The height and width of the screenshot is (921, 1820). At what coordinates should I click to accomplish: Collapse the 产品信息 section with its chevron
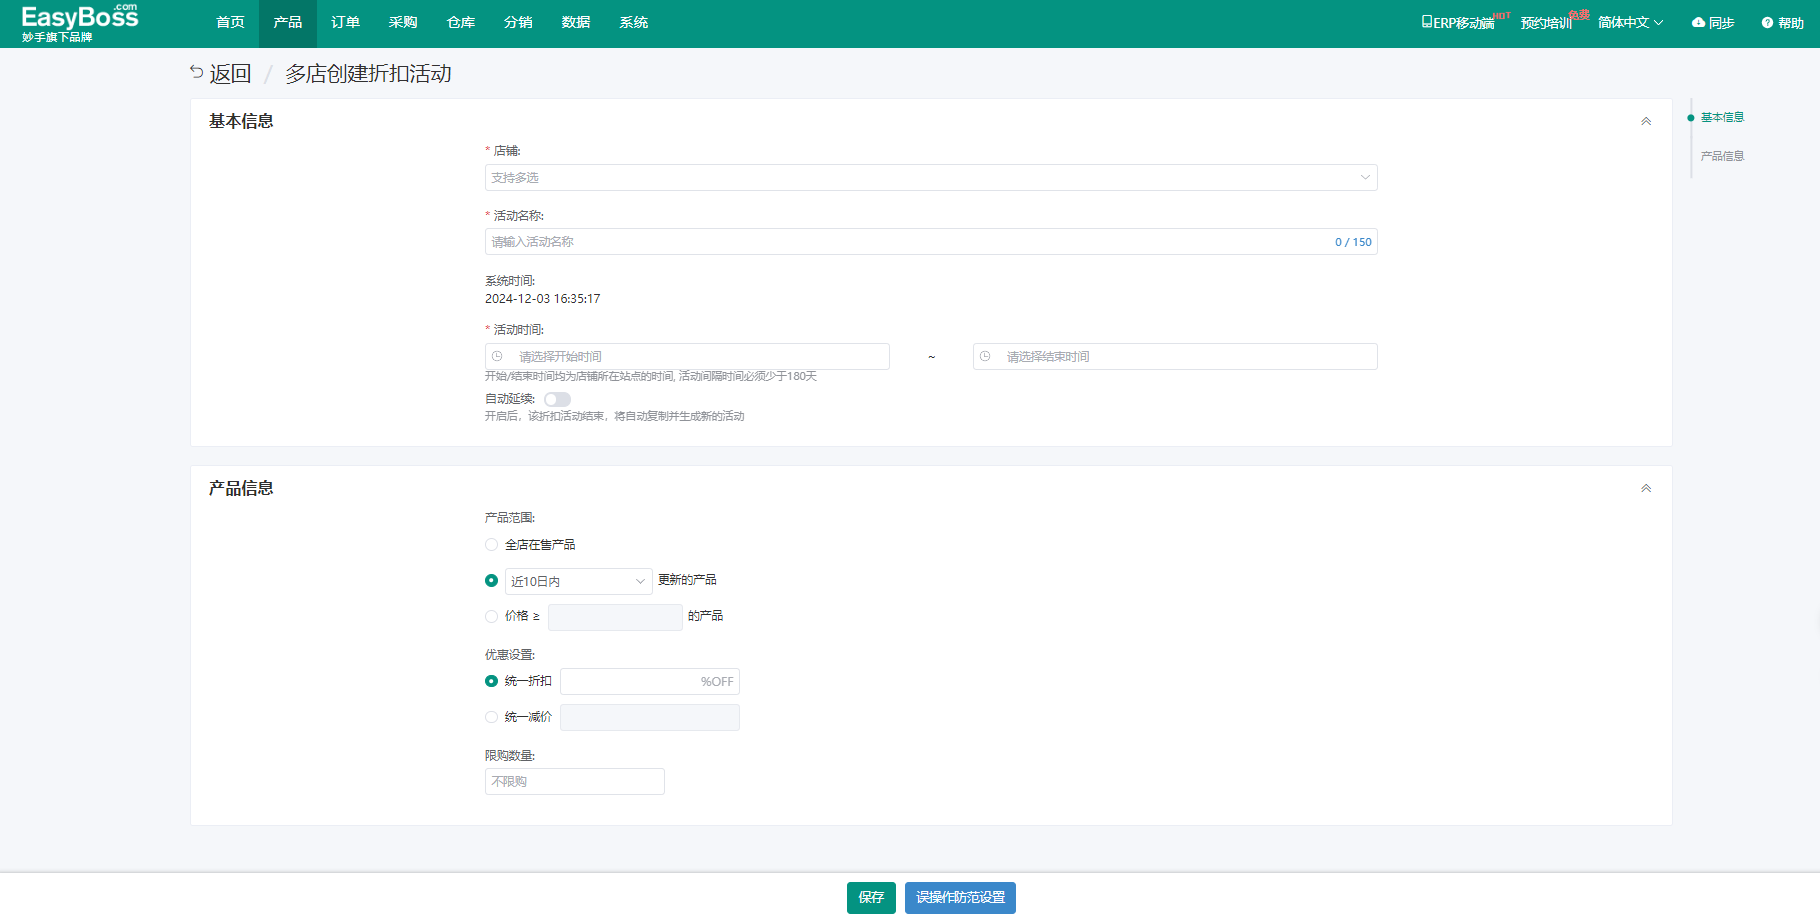(1646, 488)
